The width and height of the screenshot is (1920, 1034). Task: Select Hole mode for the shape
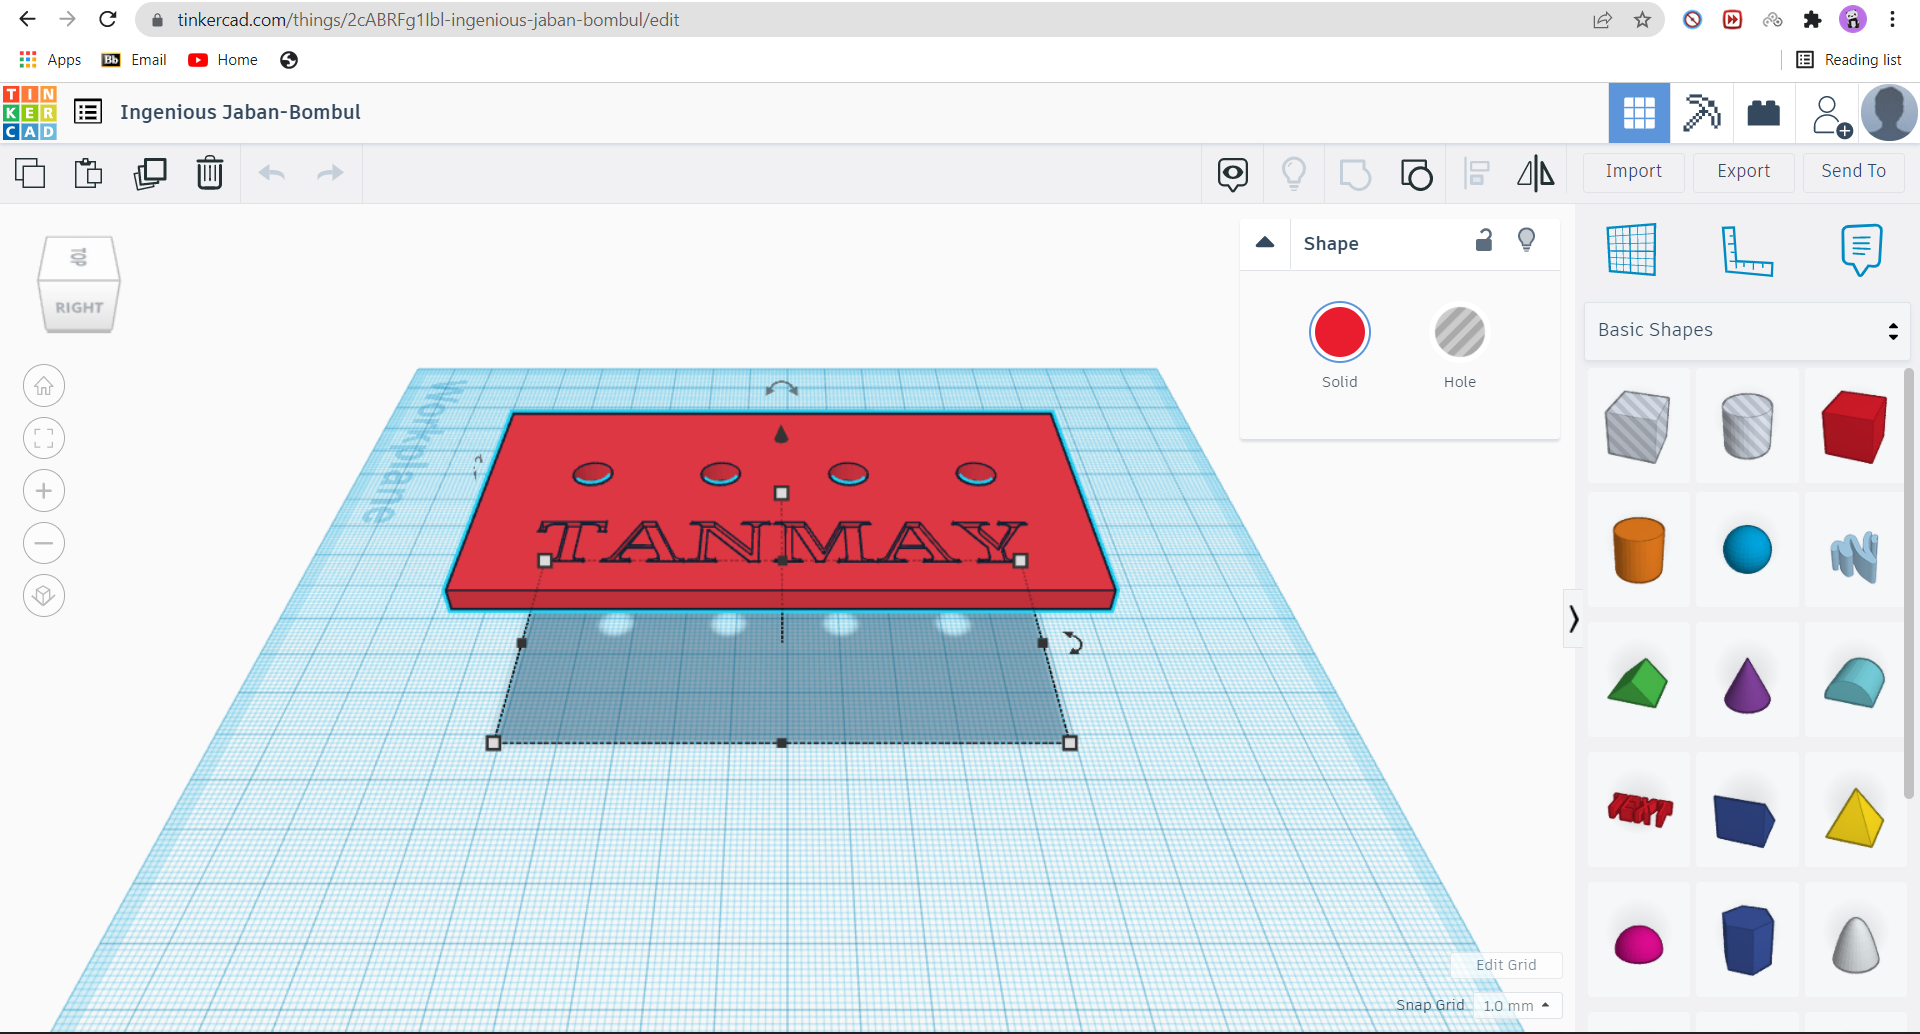[1459, 332]
